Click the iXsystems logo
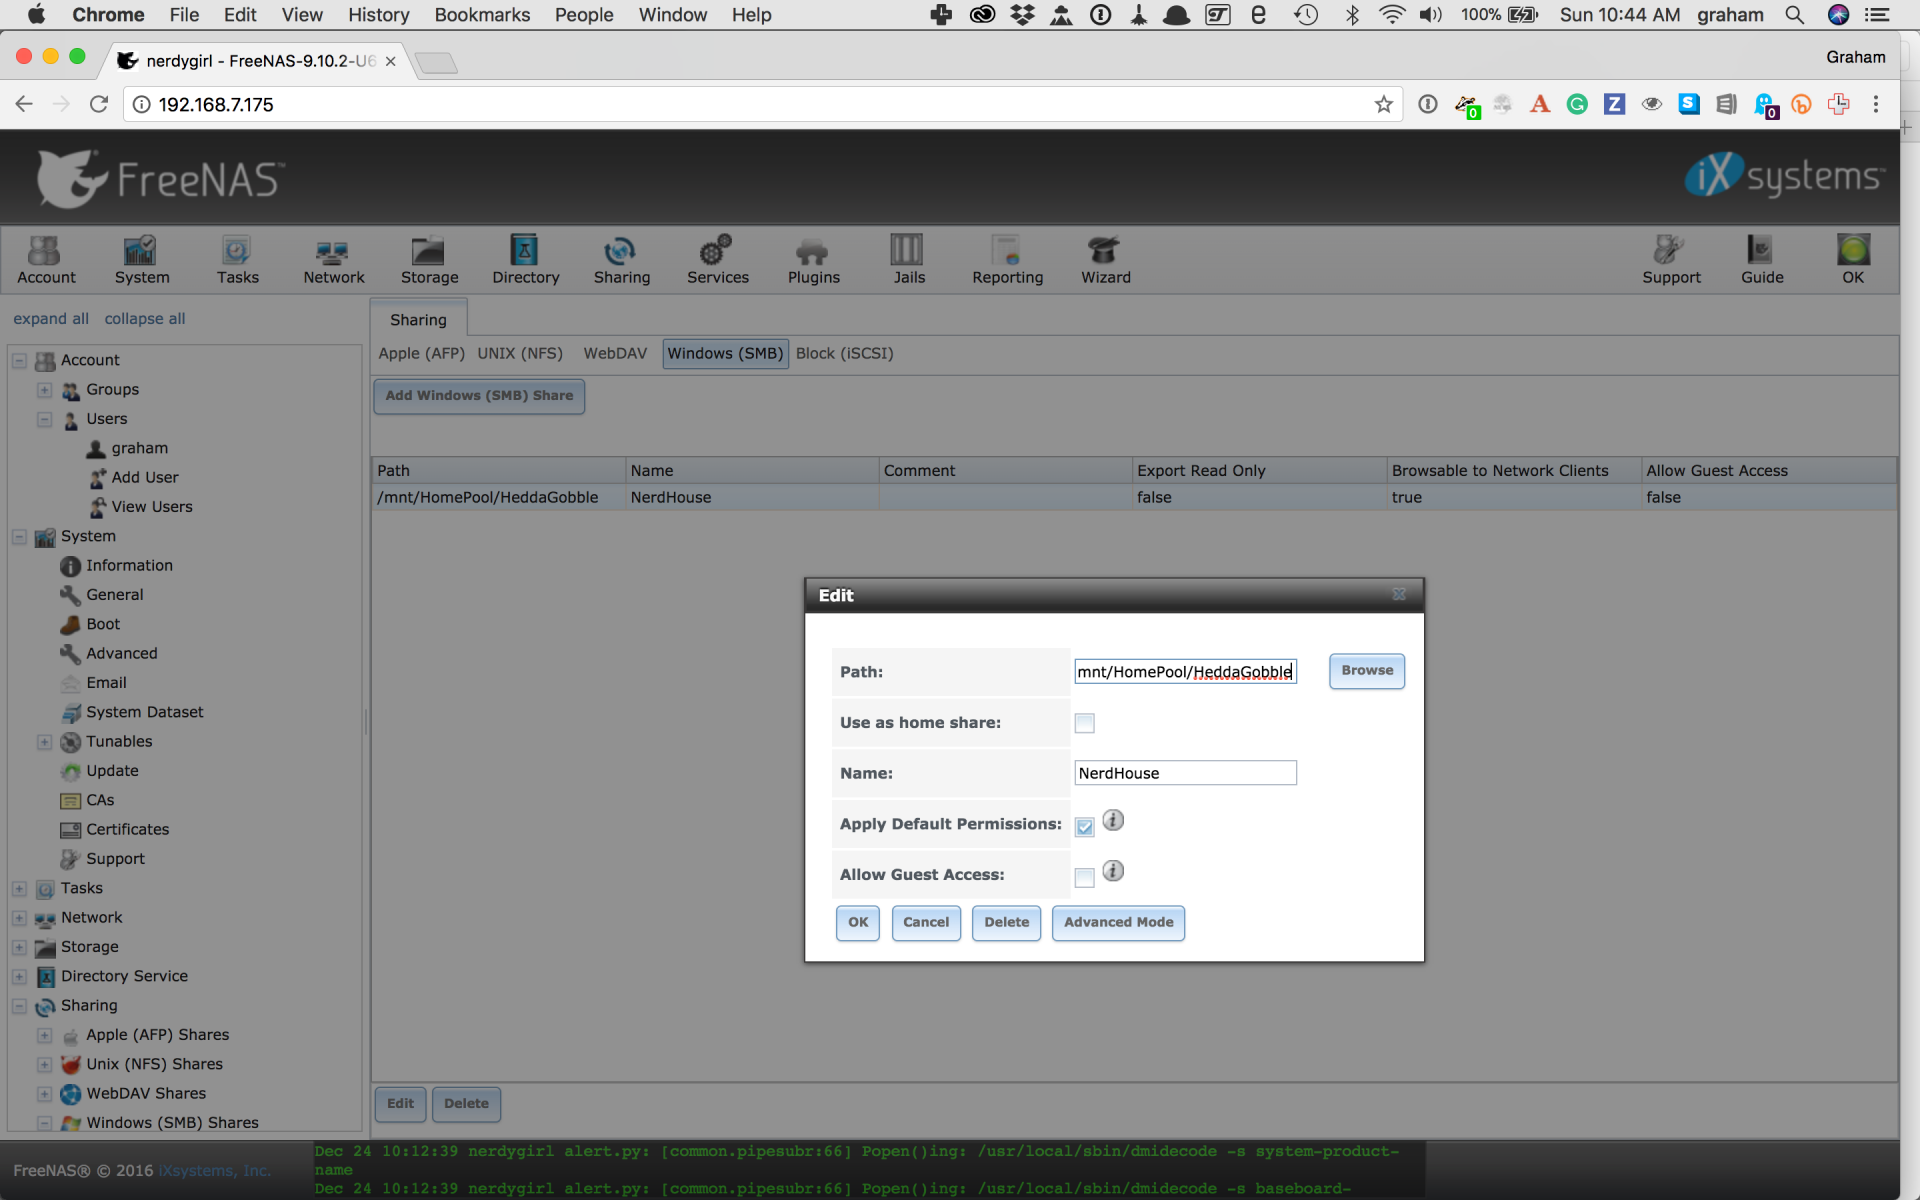1920x1200 pixels. (x=1784, y=175)
